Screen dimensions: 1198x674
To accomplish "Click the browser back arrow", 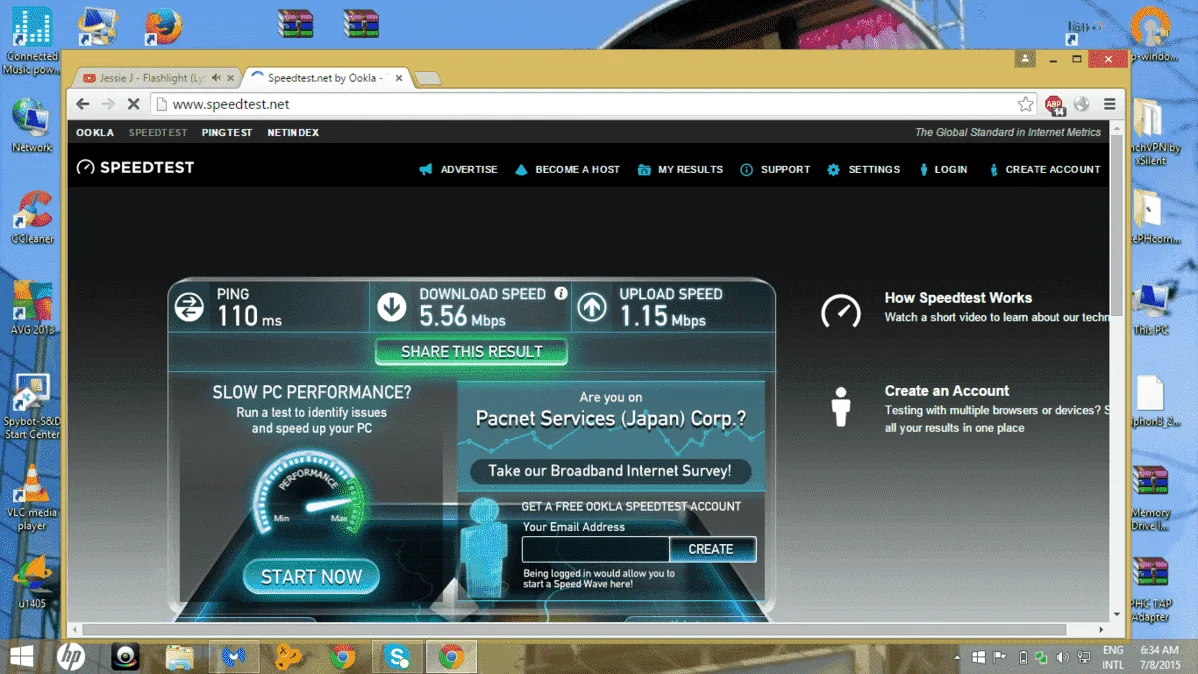I will (x=83, y=104).
